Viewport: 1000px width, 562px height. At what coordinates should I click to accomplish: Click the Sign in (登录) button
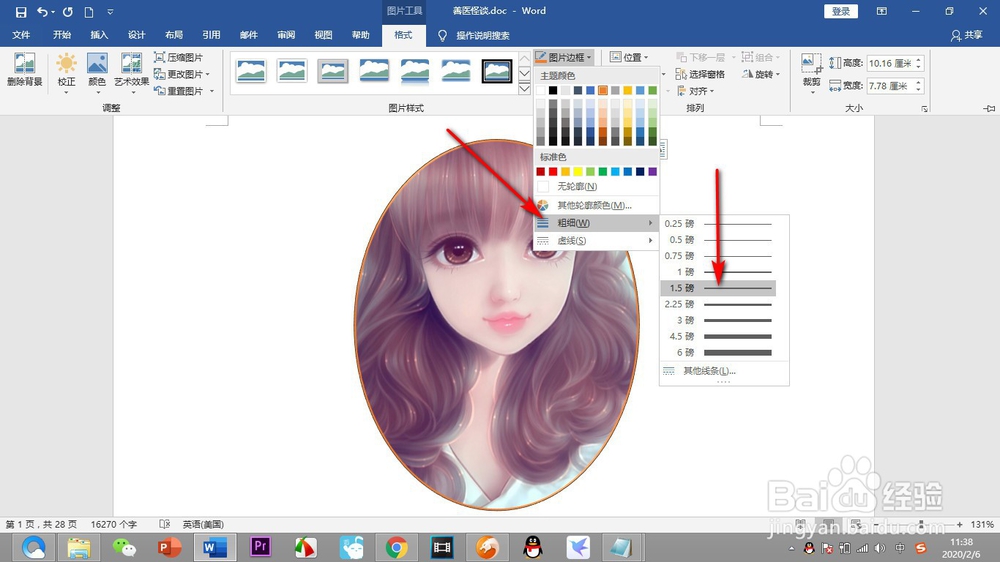841,11
